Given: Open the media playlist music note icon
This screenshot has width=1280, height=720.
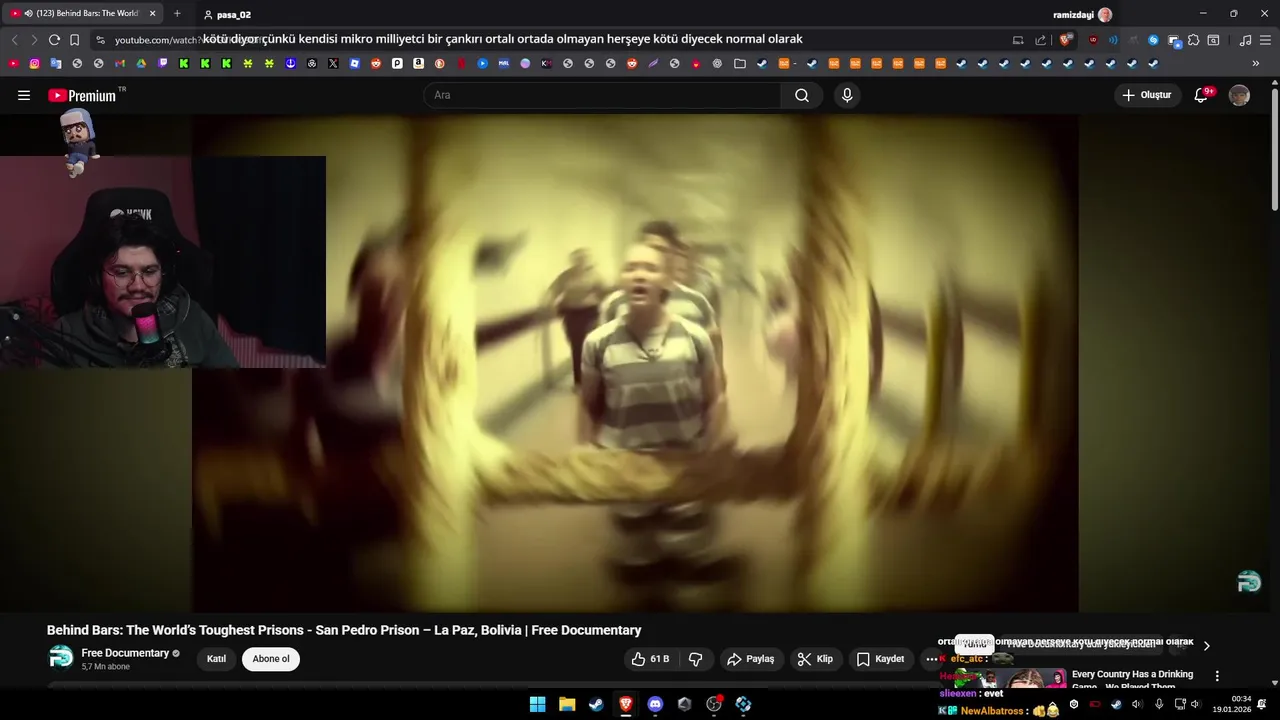Looking at the screenshot, I should point(1245,40).
